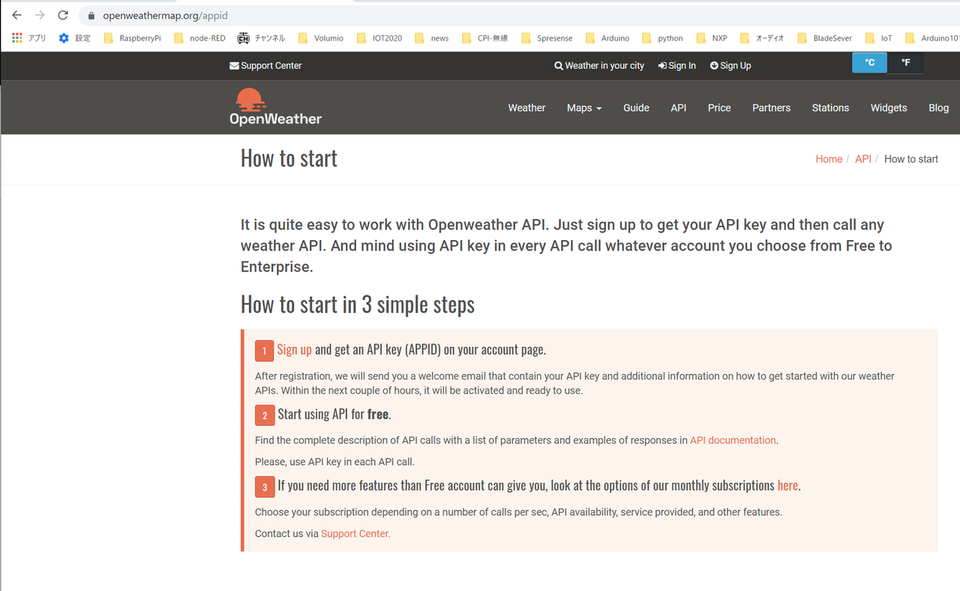Click the browser reload page icon
The height and width of the screenshot is (591, 960).
[63, 15]
